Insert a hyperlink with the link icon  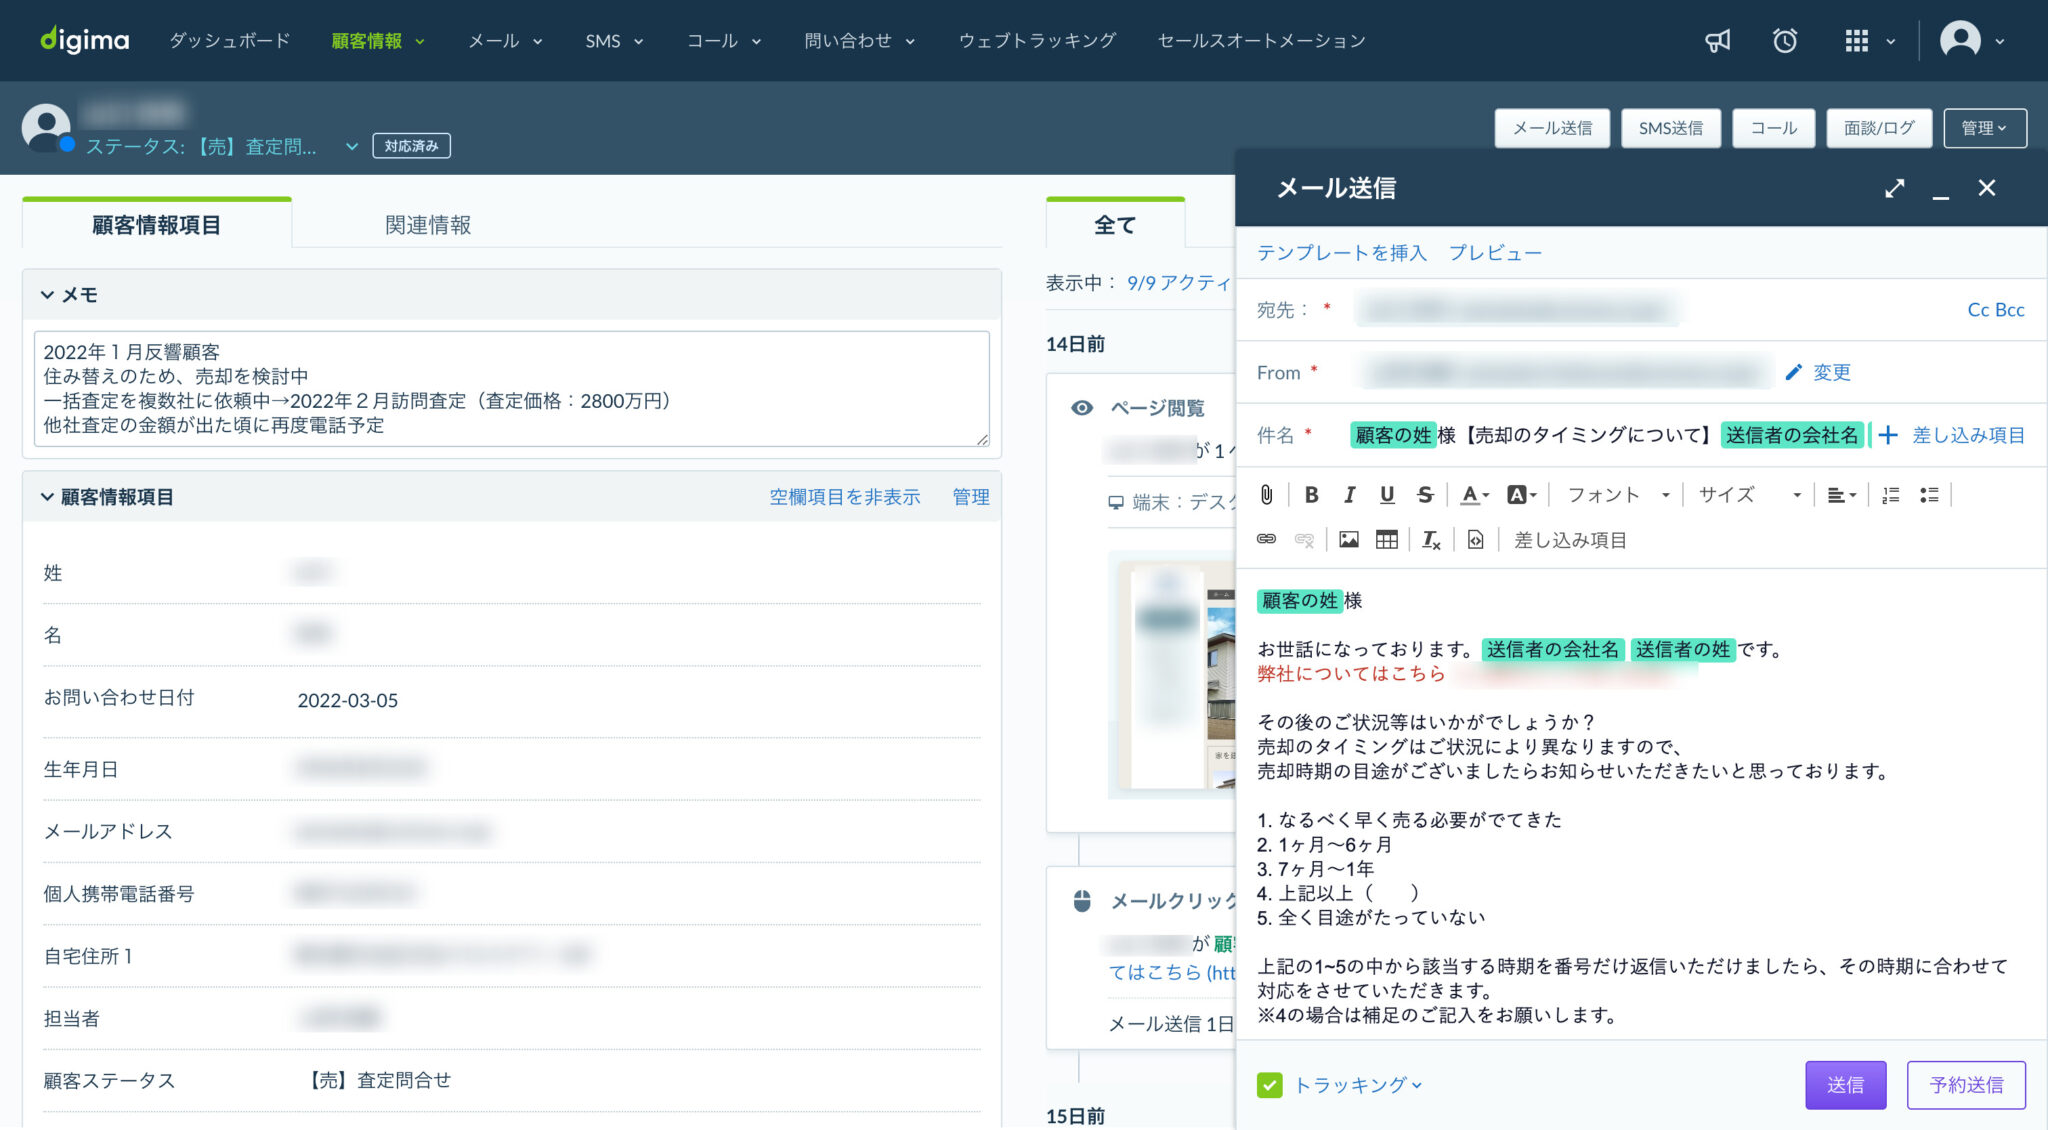(x=1268, y=539)
